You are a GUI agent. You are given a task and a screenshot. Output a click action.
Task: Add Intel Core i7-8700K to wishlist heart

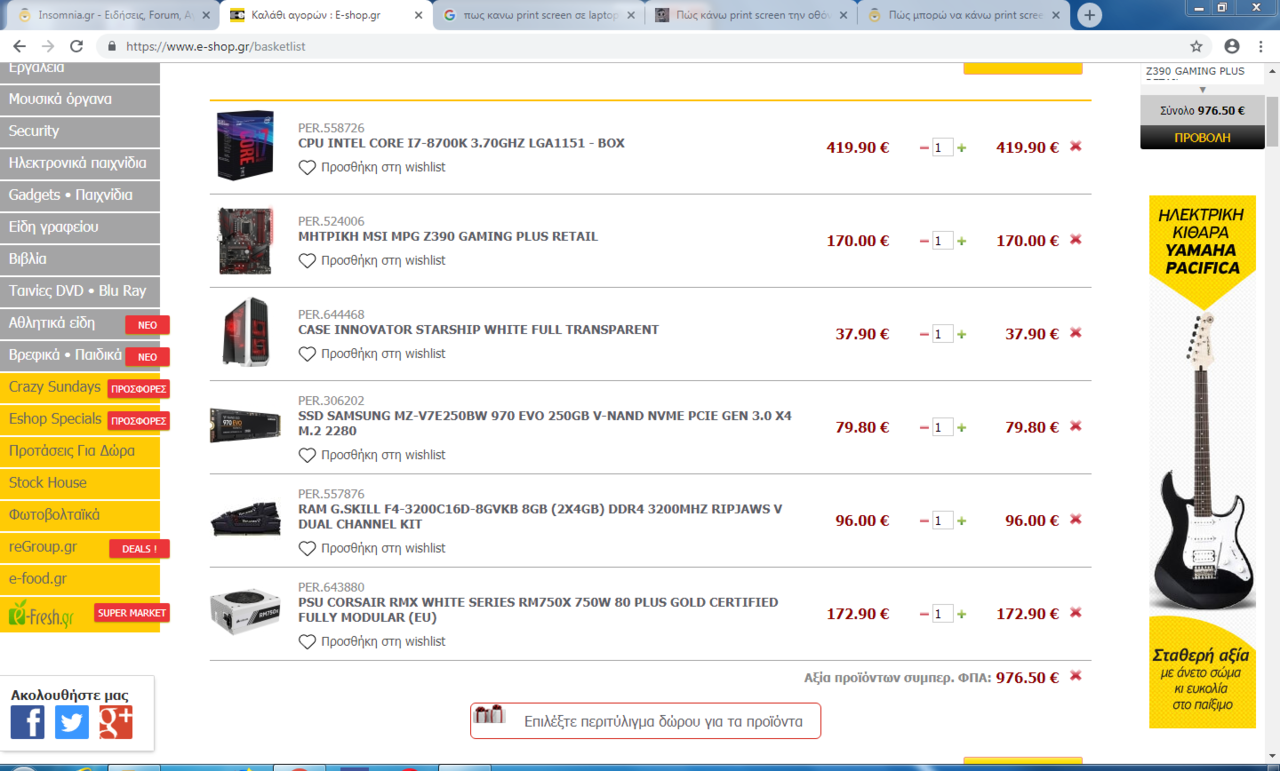click(x=307, y=167)
